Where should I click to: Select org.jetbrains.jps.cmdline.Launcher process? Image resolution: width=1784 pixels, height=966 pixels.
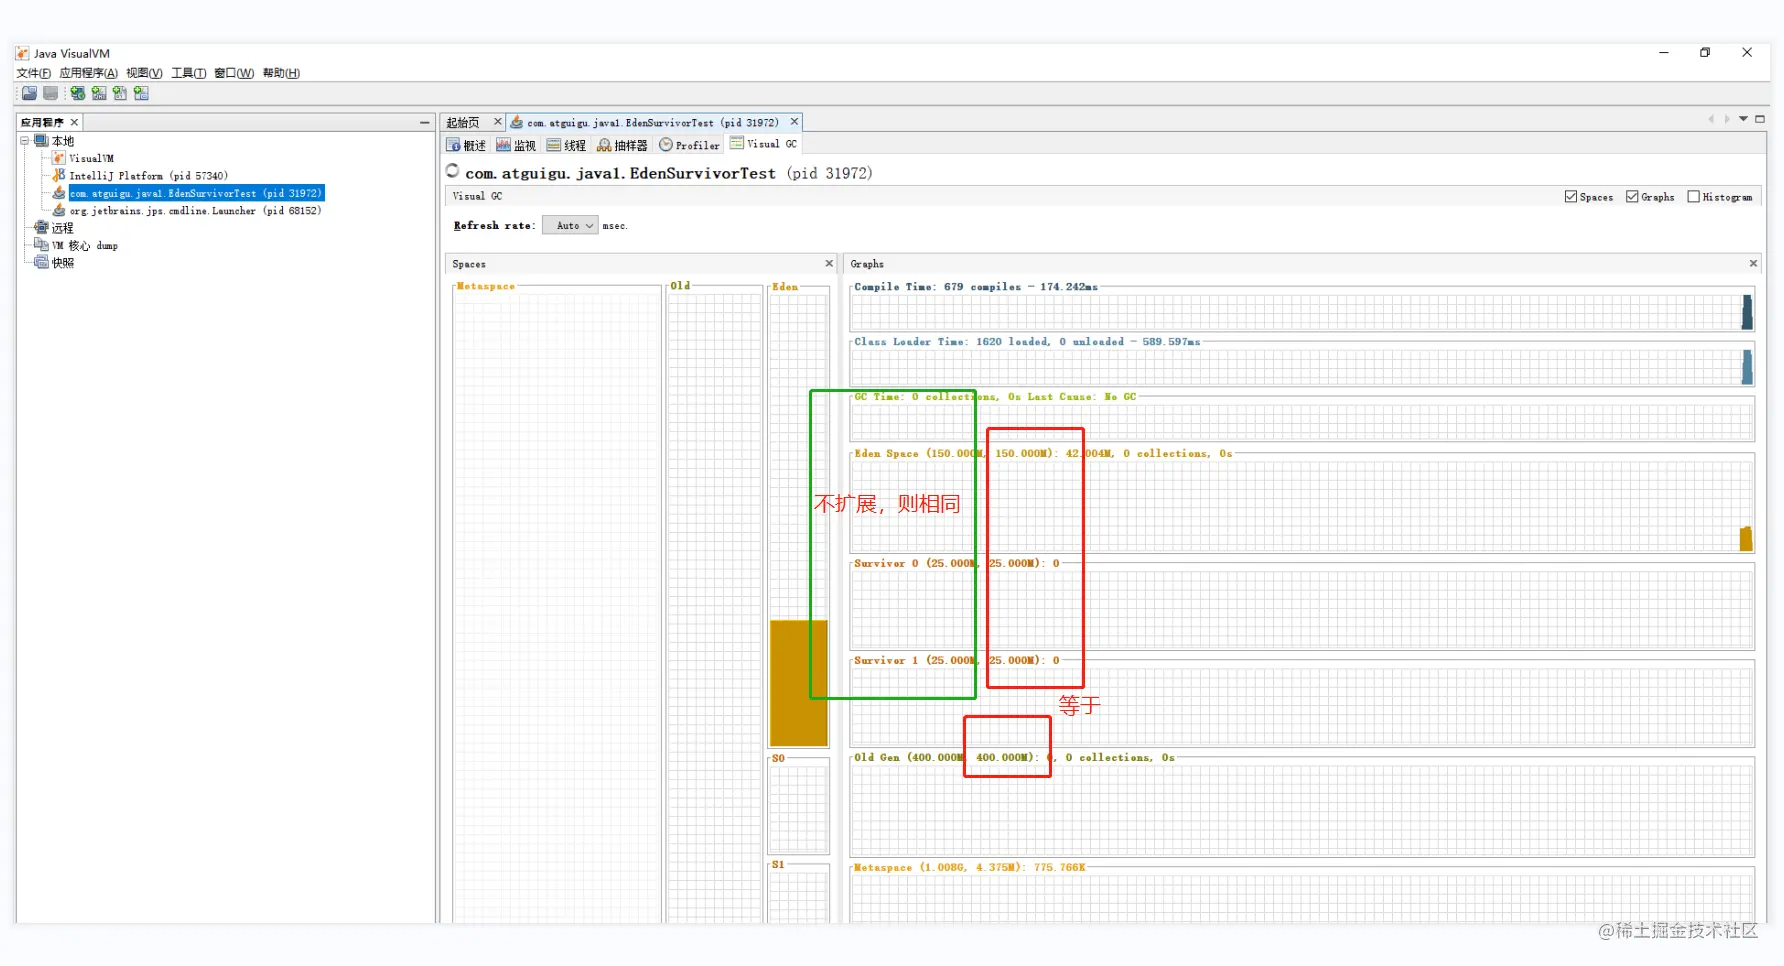click(x=195, y=211)
